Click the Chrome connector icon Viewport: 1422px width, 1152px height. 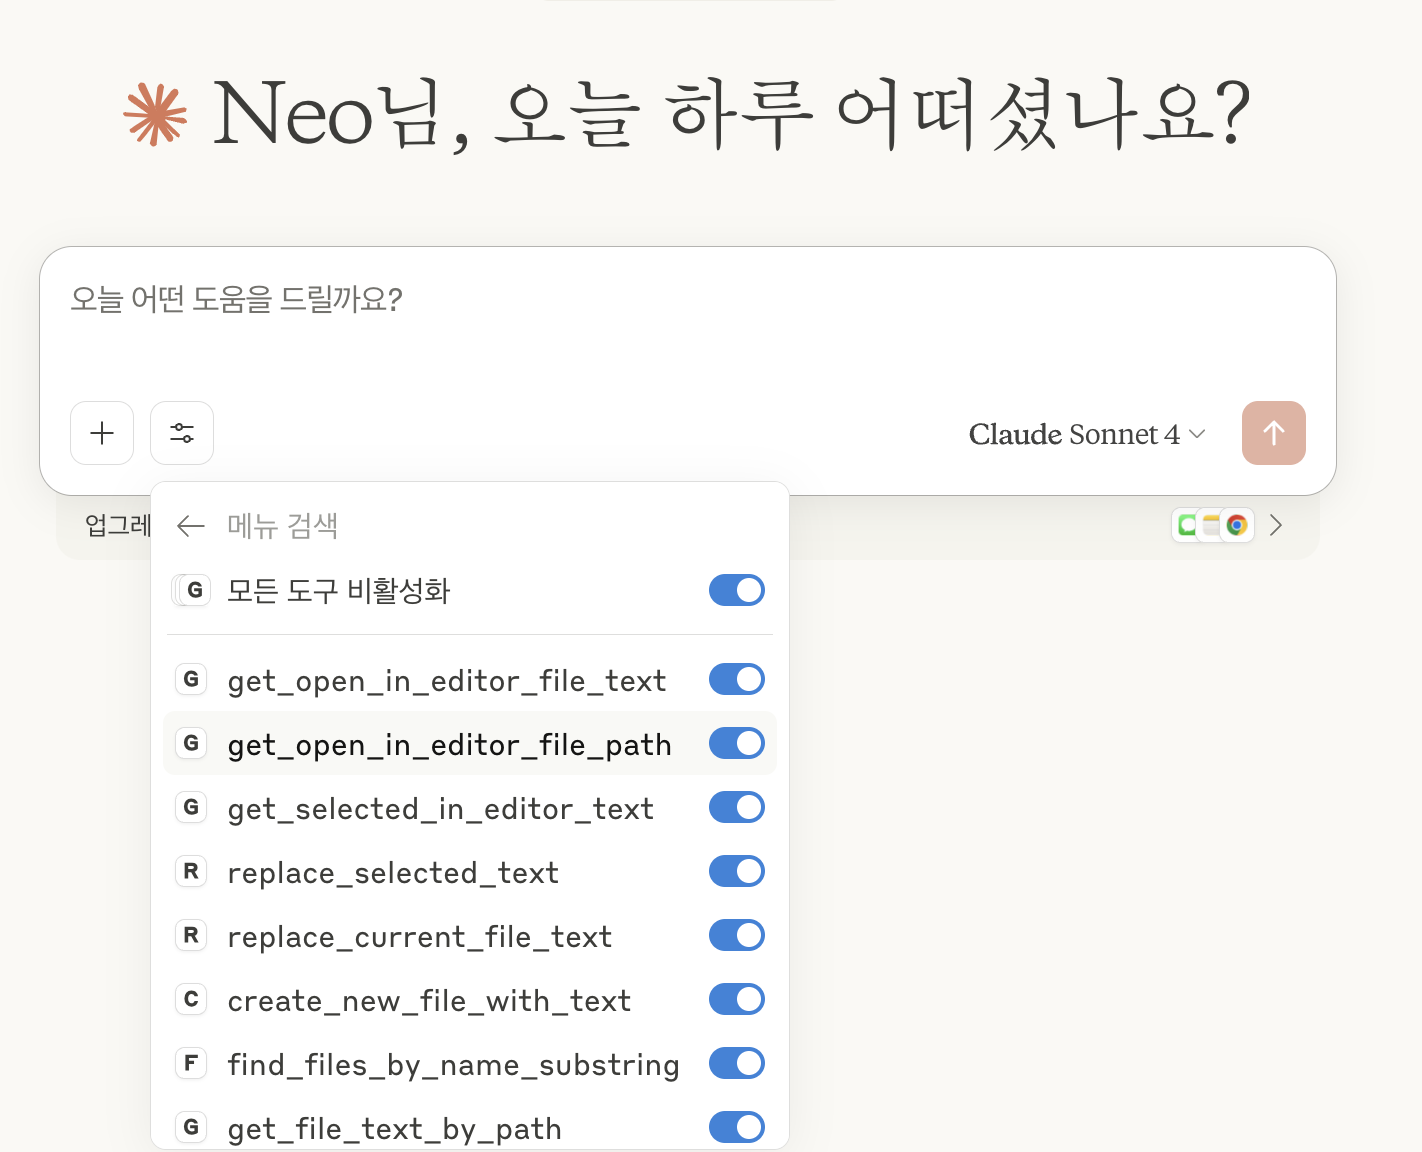(x=1237, y=525)
